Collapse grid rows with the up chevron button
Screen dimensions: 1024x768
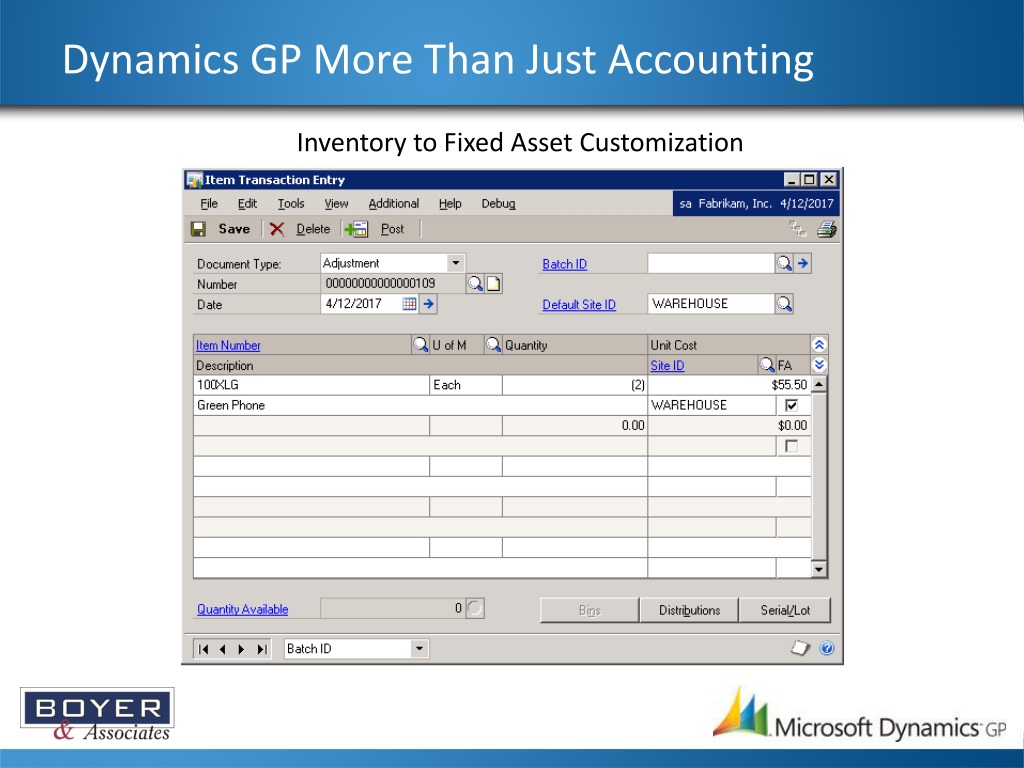point(819,344)
